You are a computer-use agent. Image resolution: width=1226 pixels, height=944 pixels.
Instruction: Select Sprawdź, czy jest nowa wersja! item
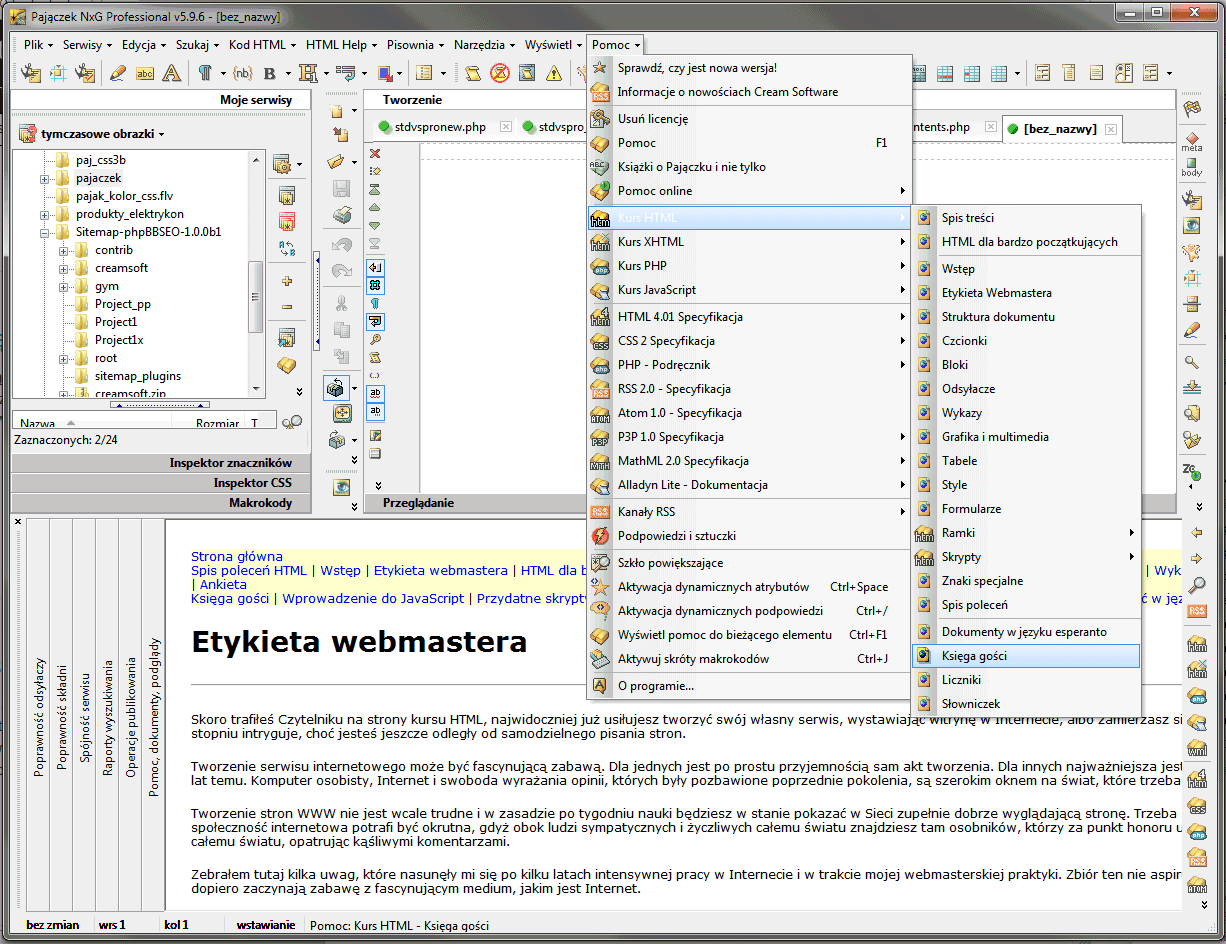[750, 68]
